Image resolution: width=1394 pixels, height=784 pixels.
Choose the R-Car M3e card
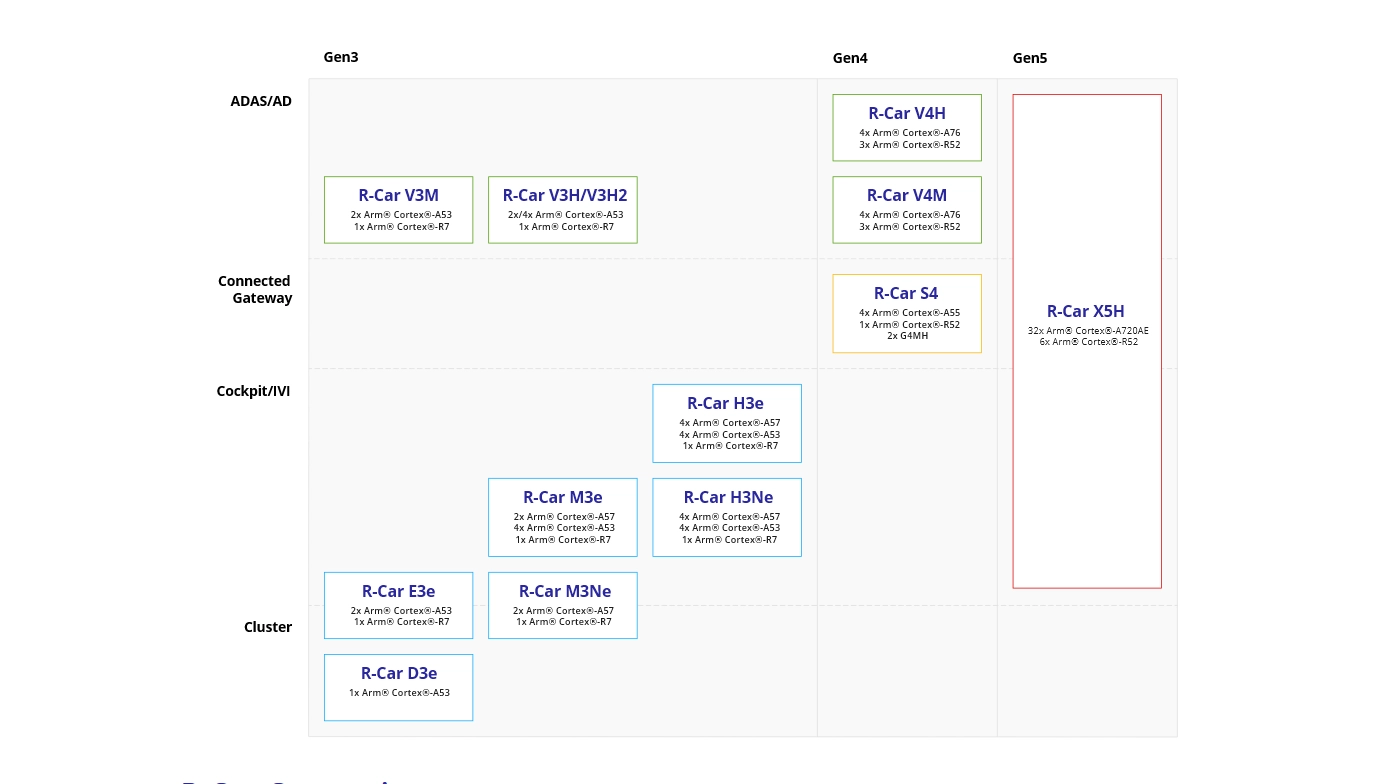pyautogui.click(x=563, y=517)
